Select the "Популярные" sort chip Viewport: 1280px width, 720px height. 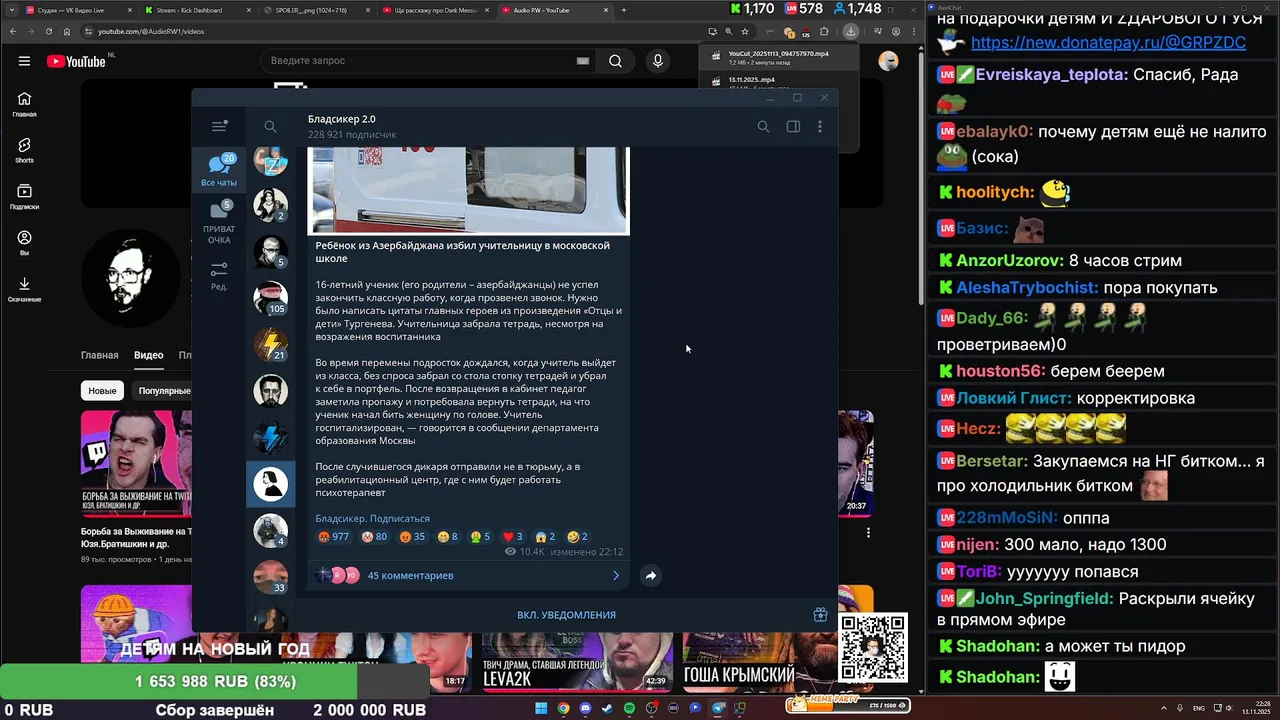[x=163, y=391]
